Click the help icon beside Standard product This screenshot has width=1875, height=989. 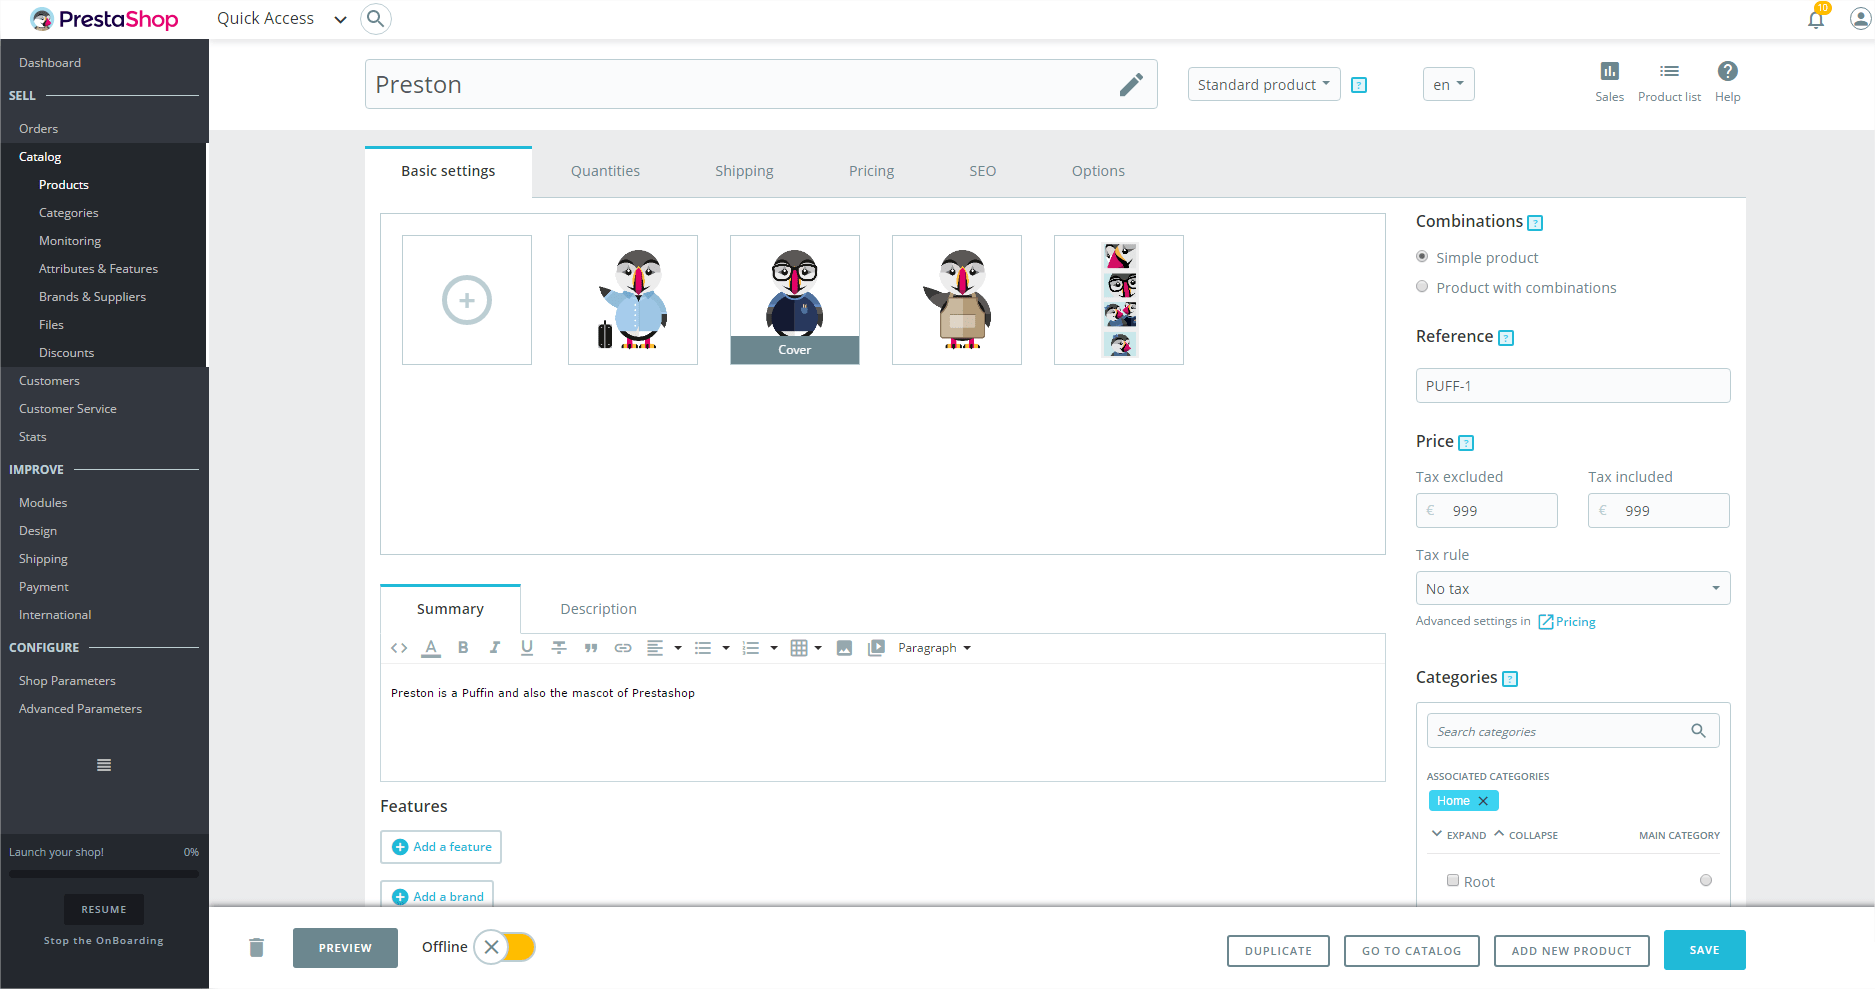[1359, 85]
